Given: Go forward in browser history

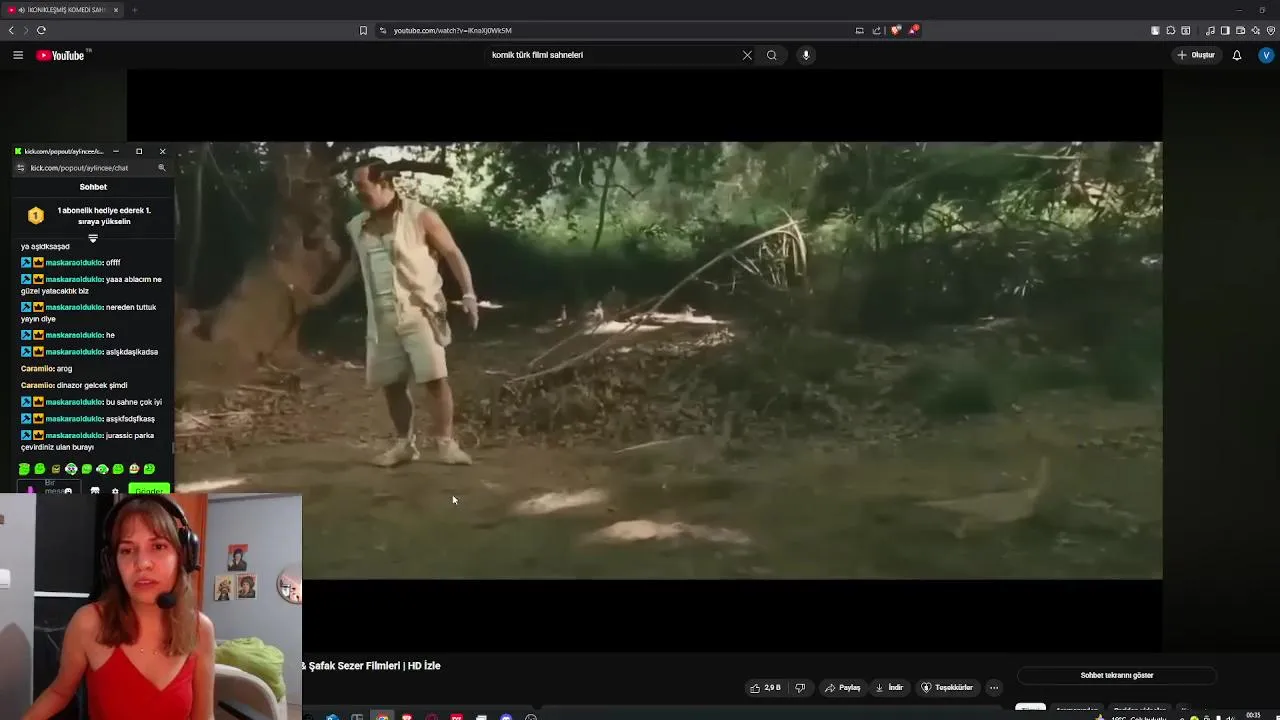Looking at the screenshot, I should [26, 30].
